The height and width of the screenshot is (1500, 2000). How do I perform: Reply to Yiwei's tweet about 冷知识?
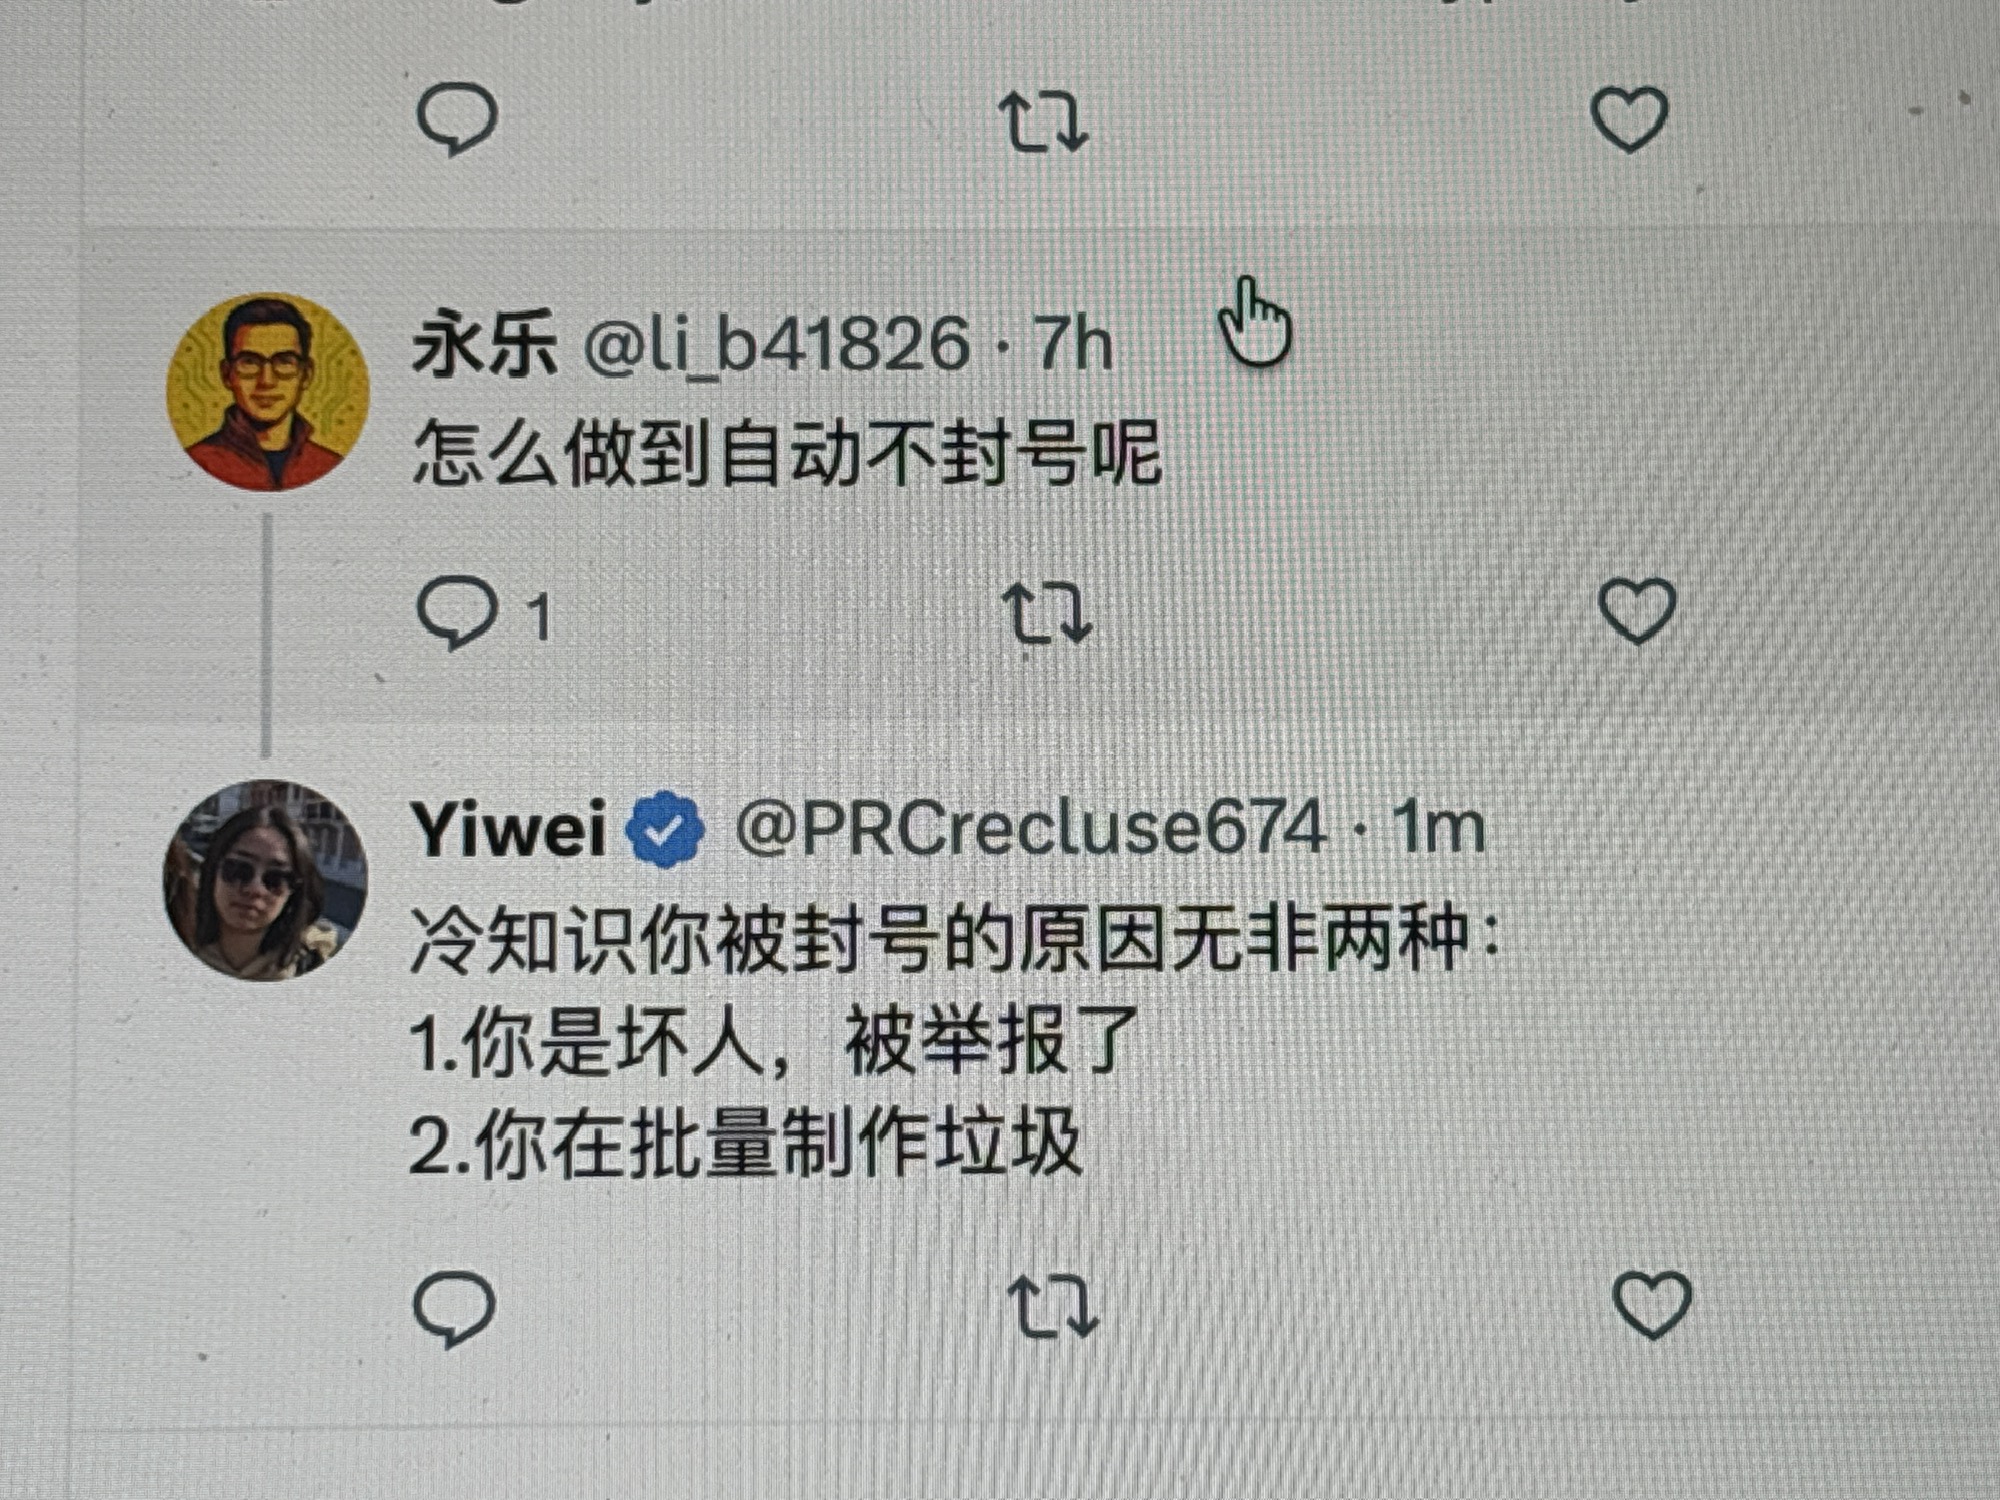[454, 1307]
